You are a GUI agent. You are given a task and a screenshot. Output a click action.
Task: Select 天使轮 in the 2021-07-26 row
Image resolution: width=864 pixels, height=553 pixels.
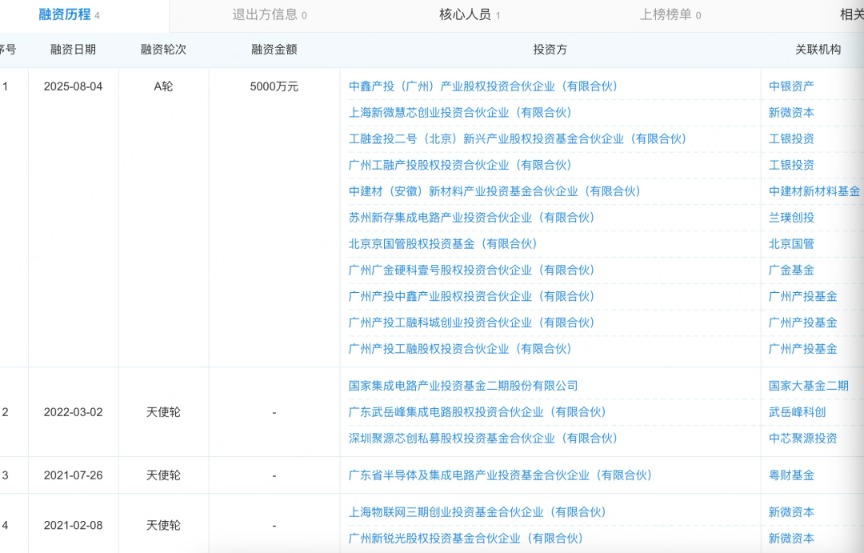click(163, 475)
